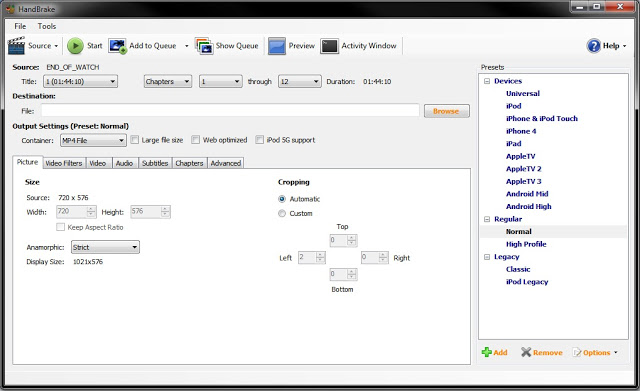Viewport: 640px width, 391px height.
Task: Click the preset Options icon
Action: click(x=577, y=352)
